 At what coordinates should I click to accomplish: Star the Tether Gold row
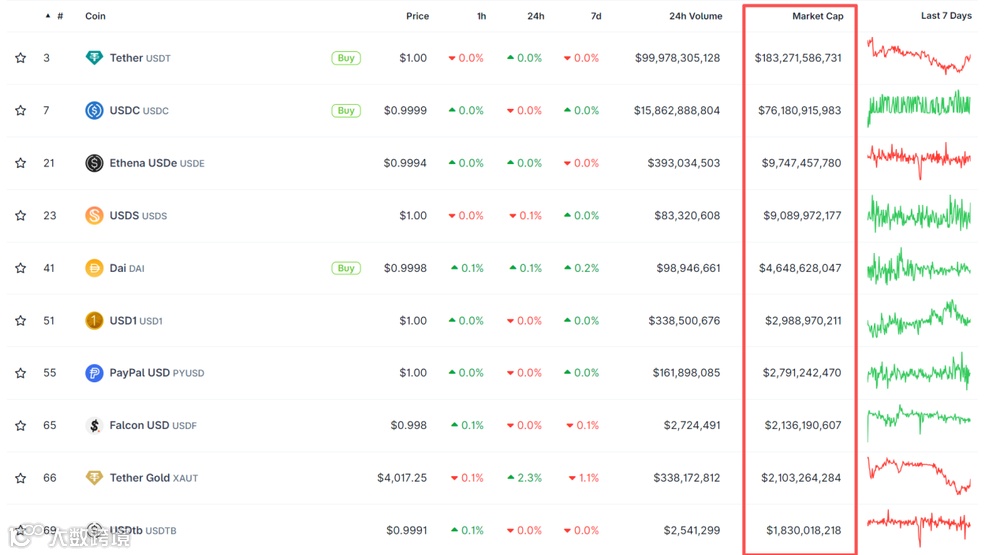pos(20,478)
